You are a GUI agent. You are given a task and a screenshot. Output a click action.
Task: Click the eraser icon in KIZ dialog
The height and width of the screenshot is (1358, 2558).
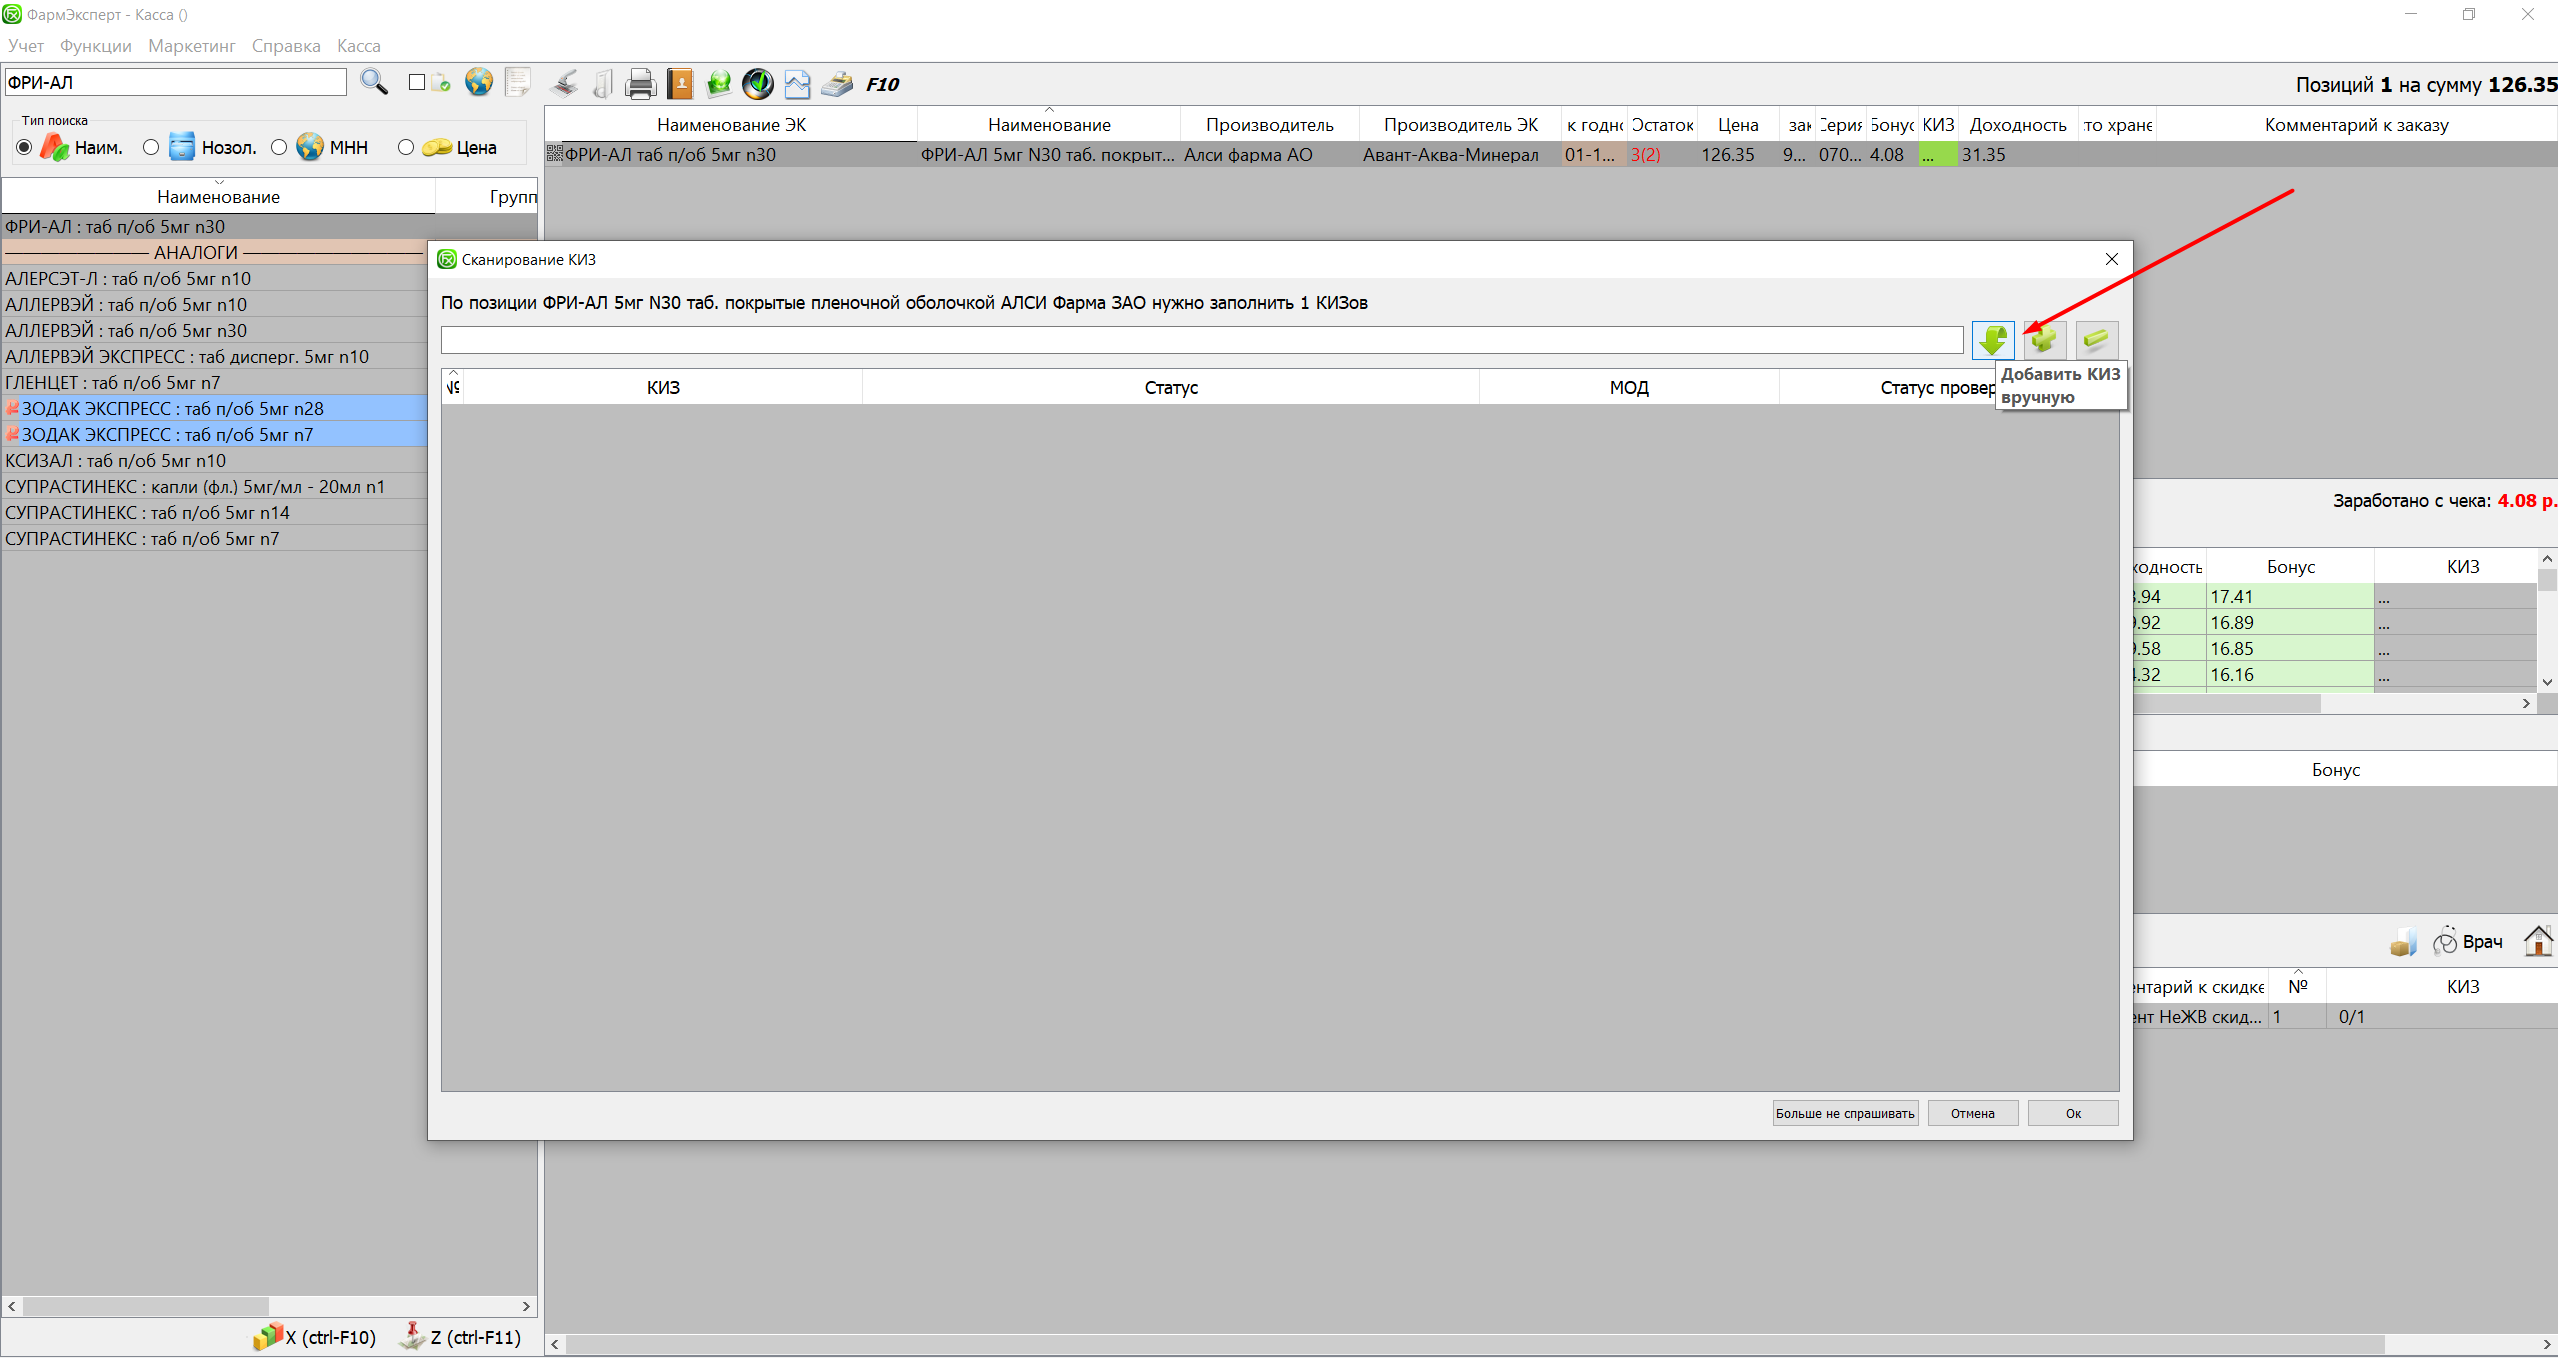(2096, 340)
